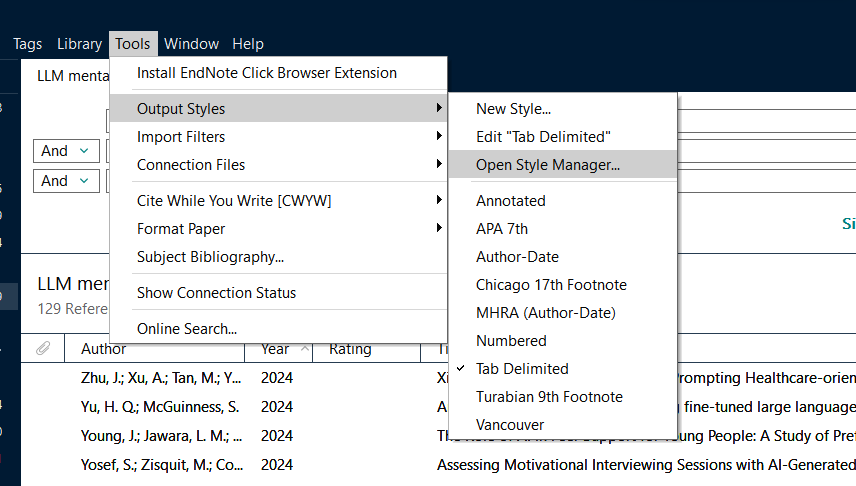Sort references by Year column header
856x486 pixels.
[x=275, y=349]
